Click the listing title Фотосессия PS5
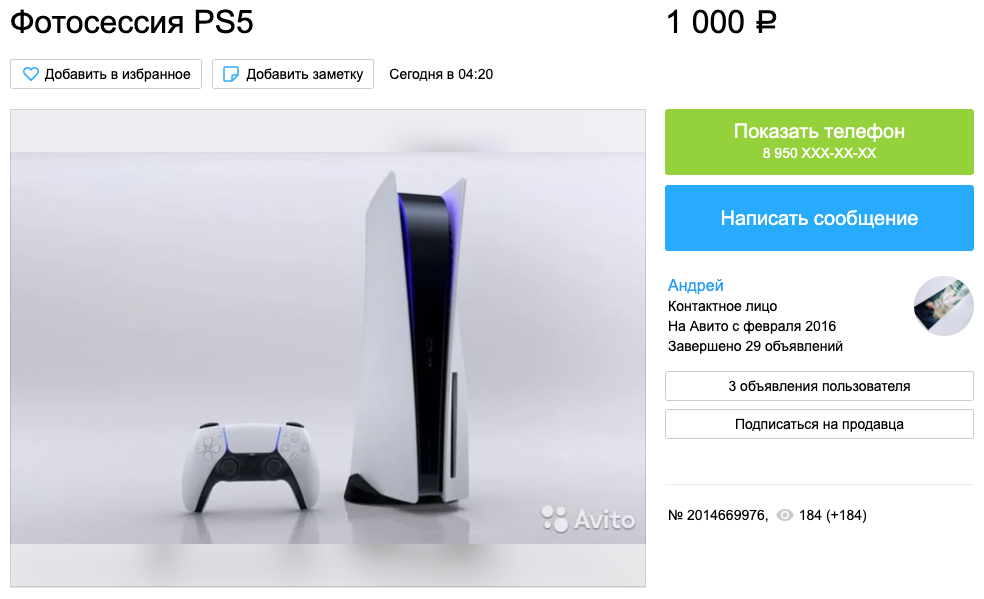Image resolution: width=984 pixels, height=599 pixels. click(132, 22)
